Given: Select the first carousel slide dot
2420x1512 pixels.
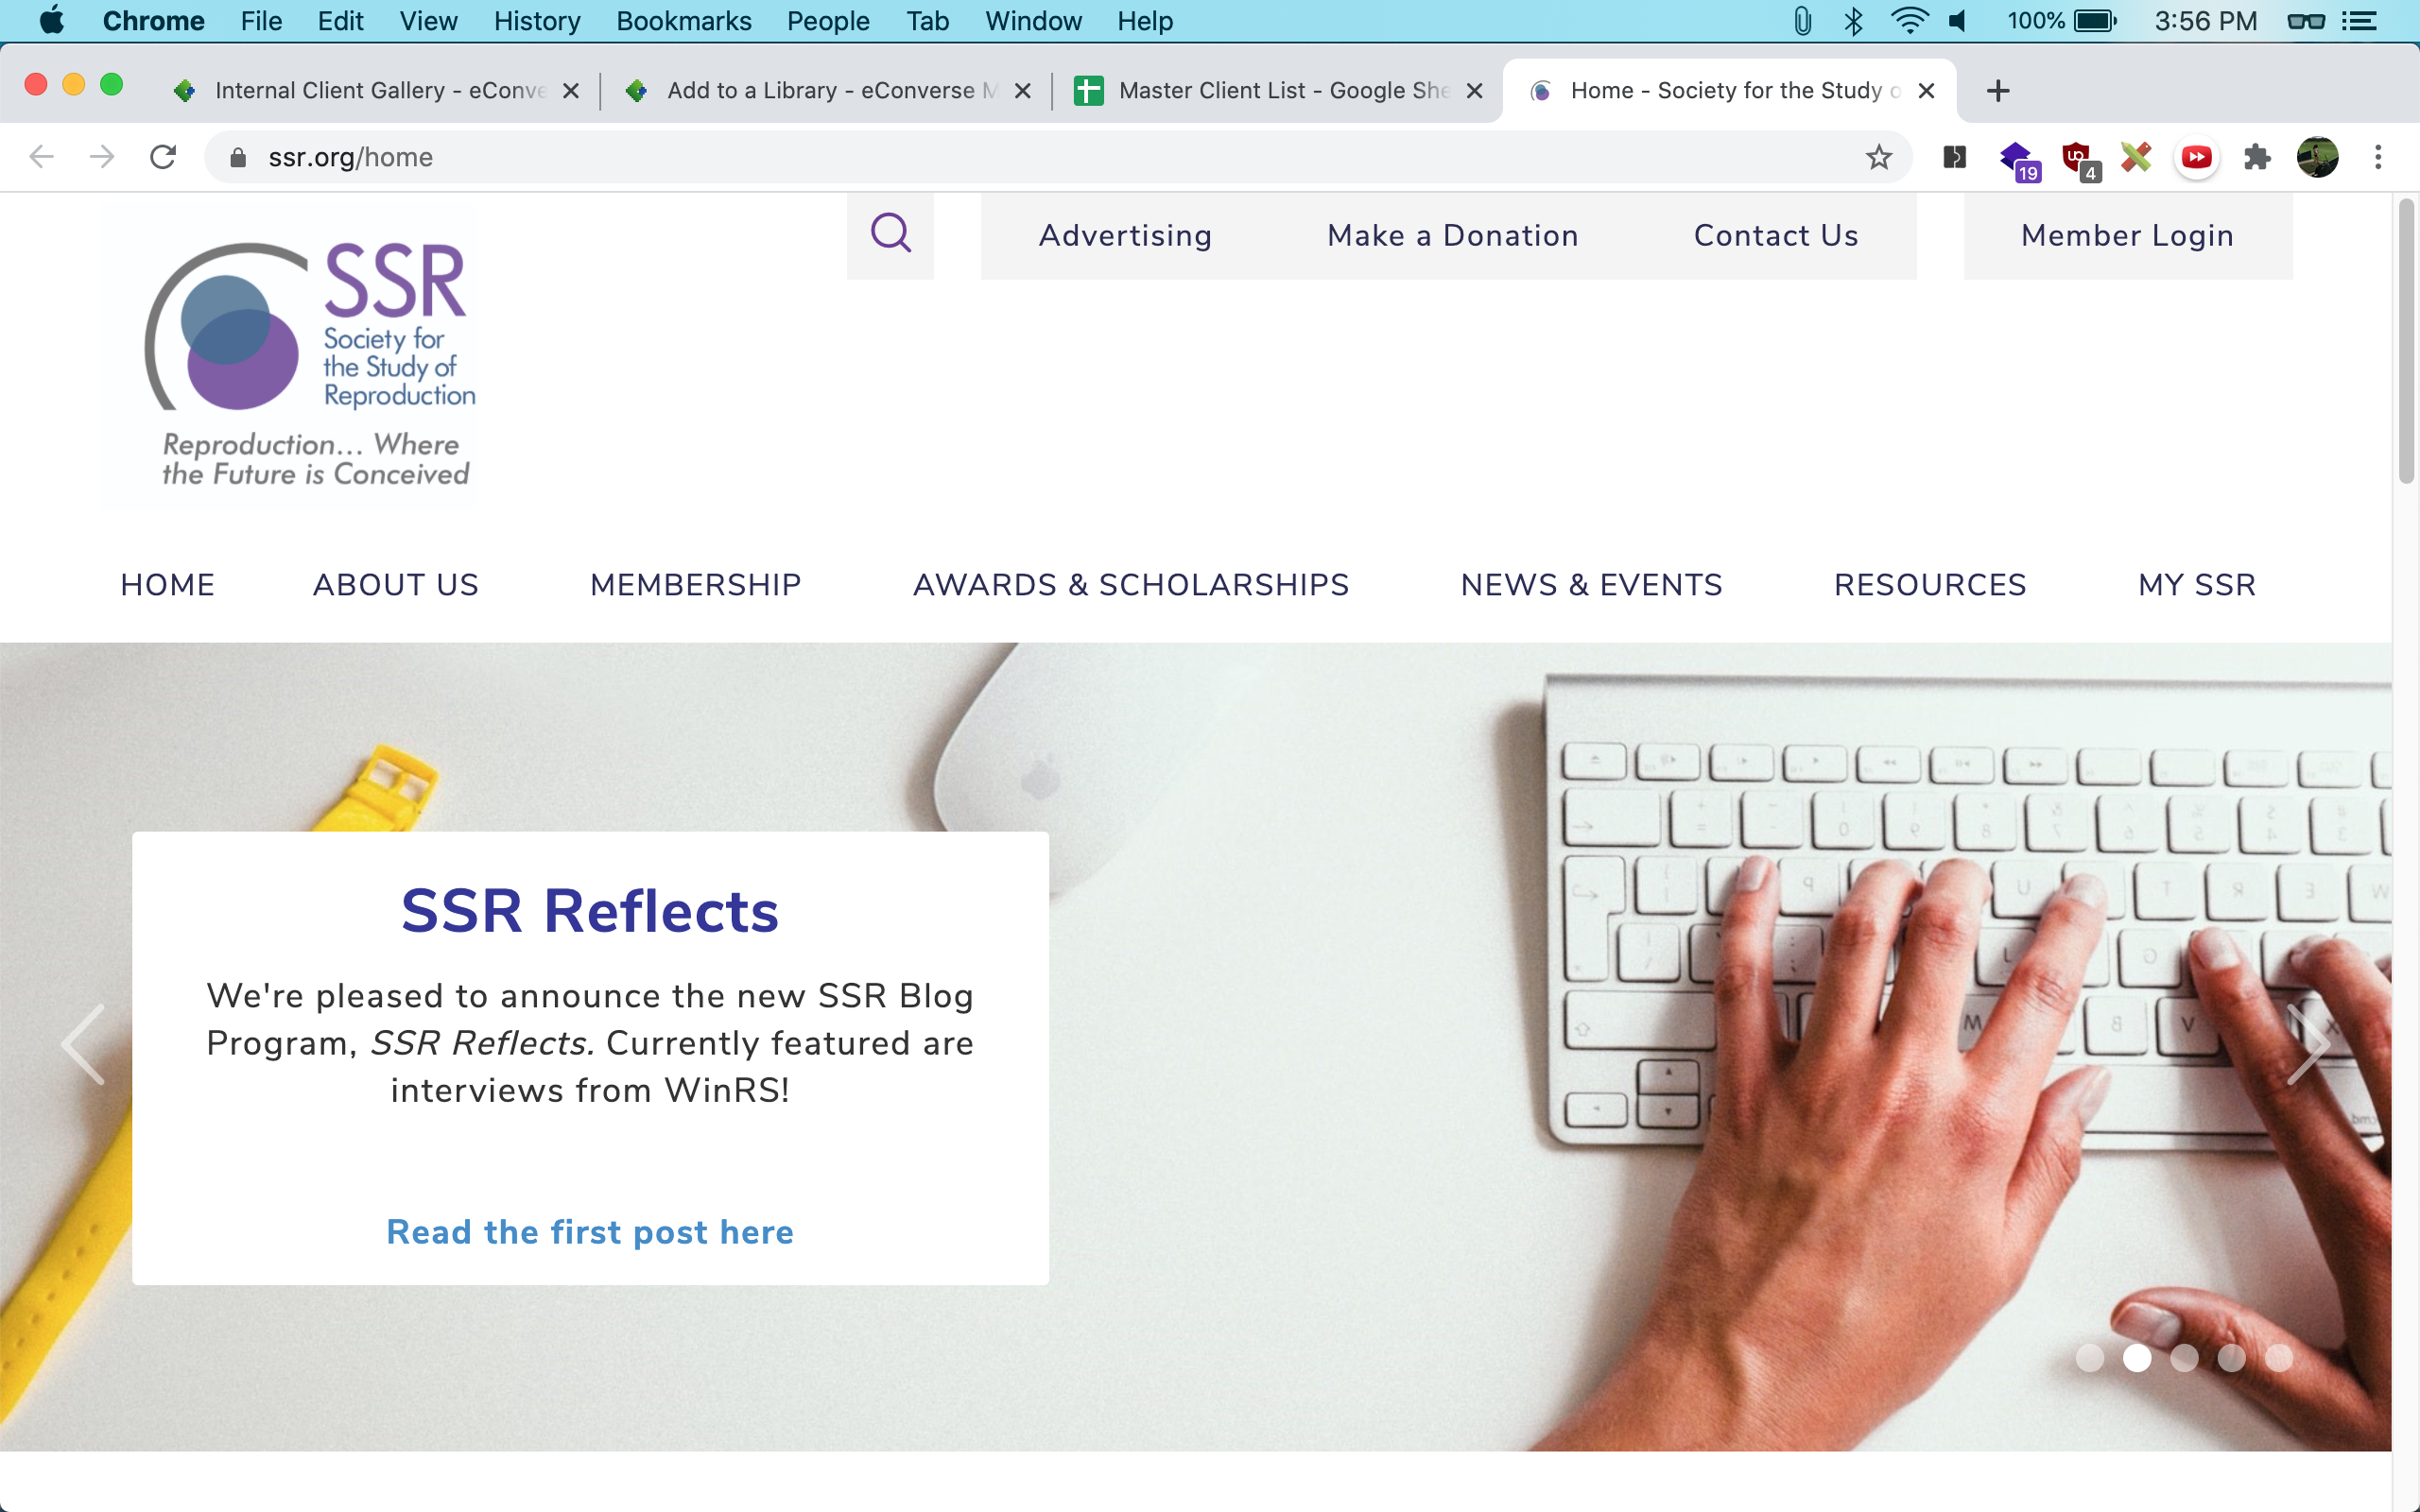Looking at the screenshot, I should click(x=2089, y=1357).
